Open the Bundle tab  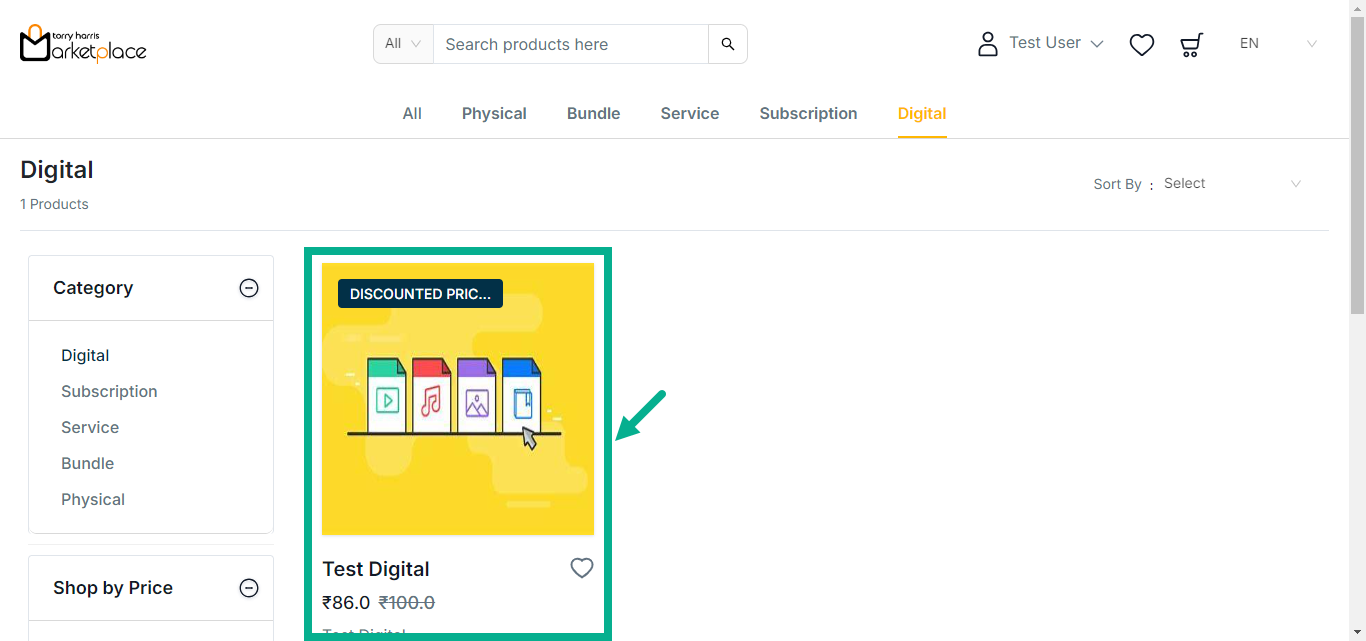click(593, 114)
